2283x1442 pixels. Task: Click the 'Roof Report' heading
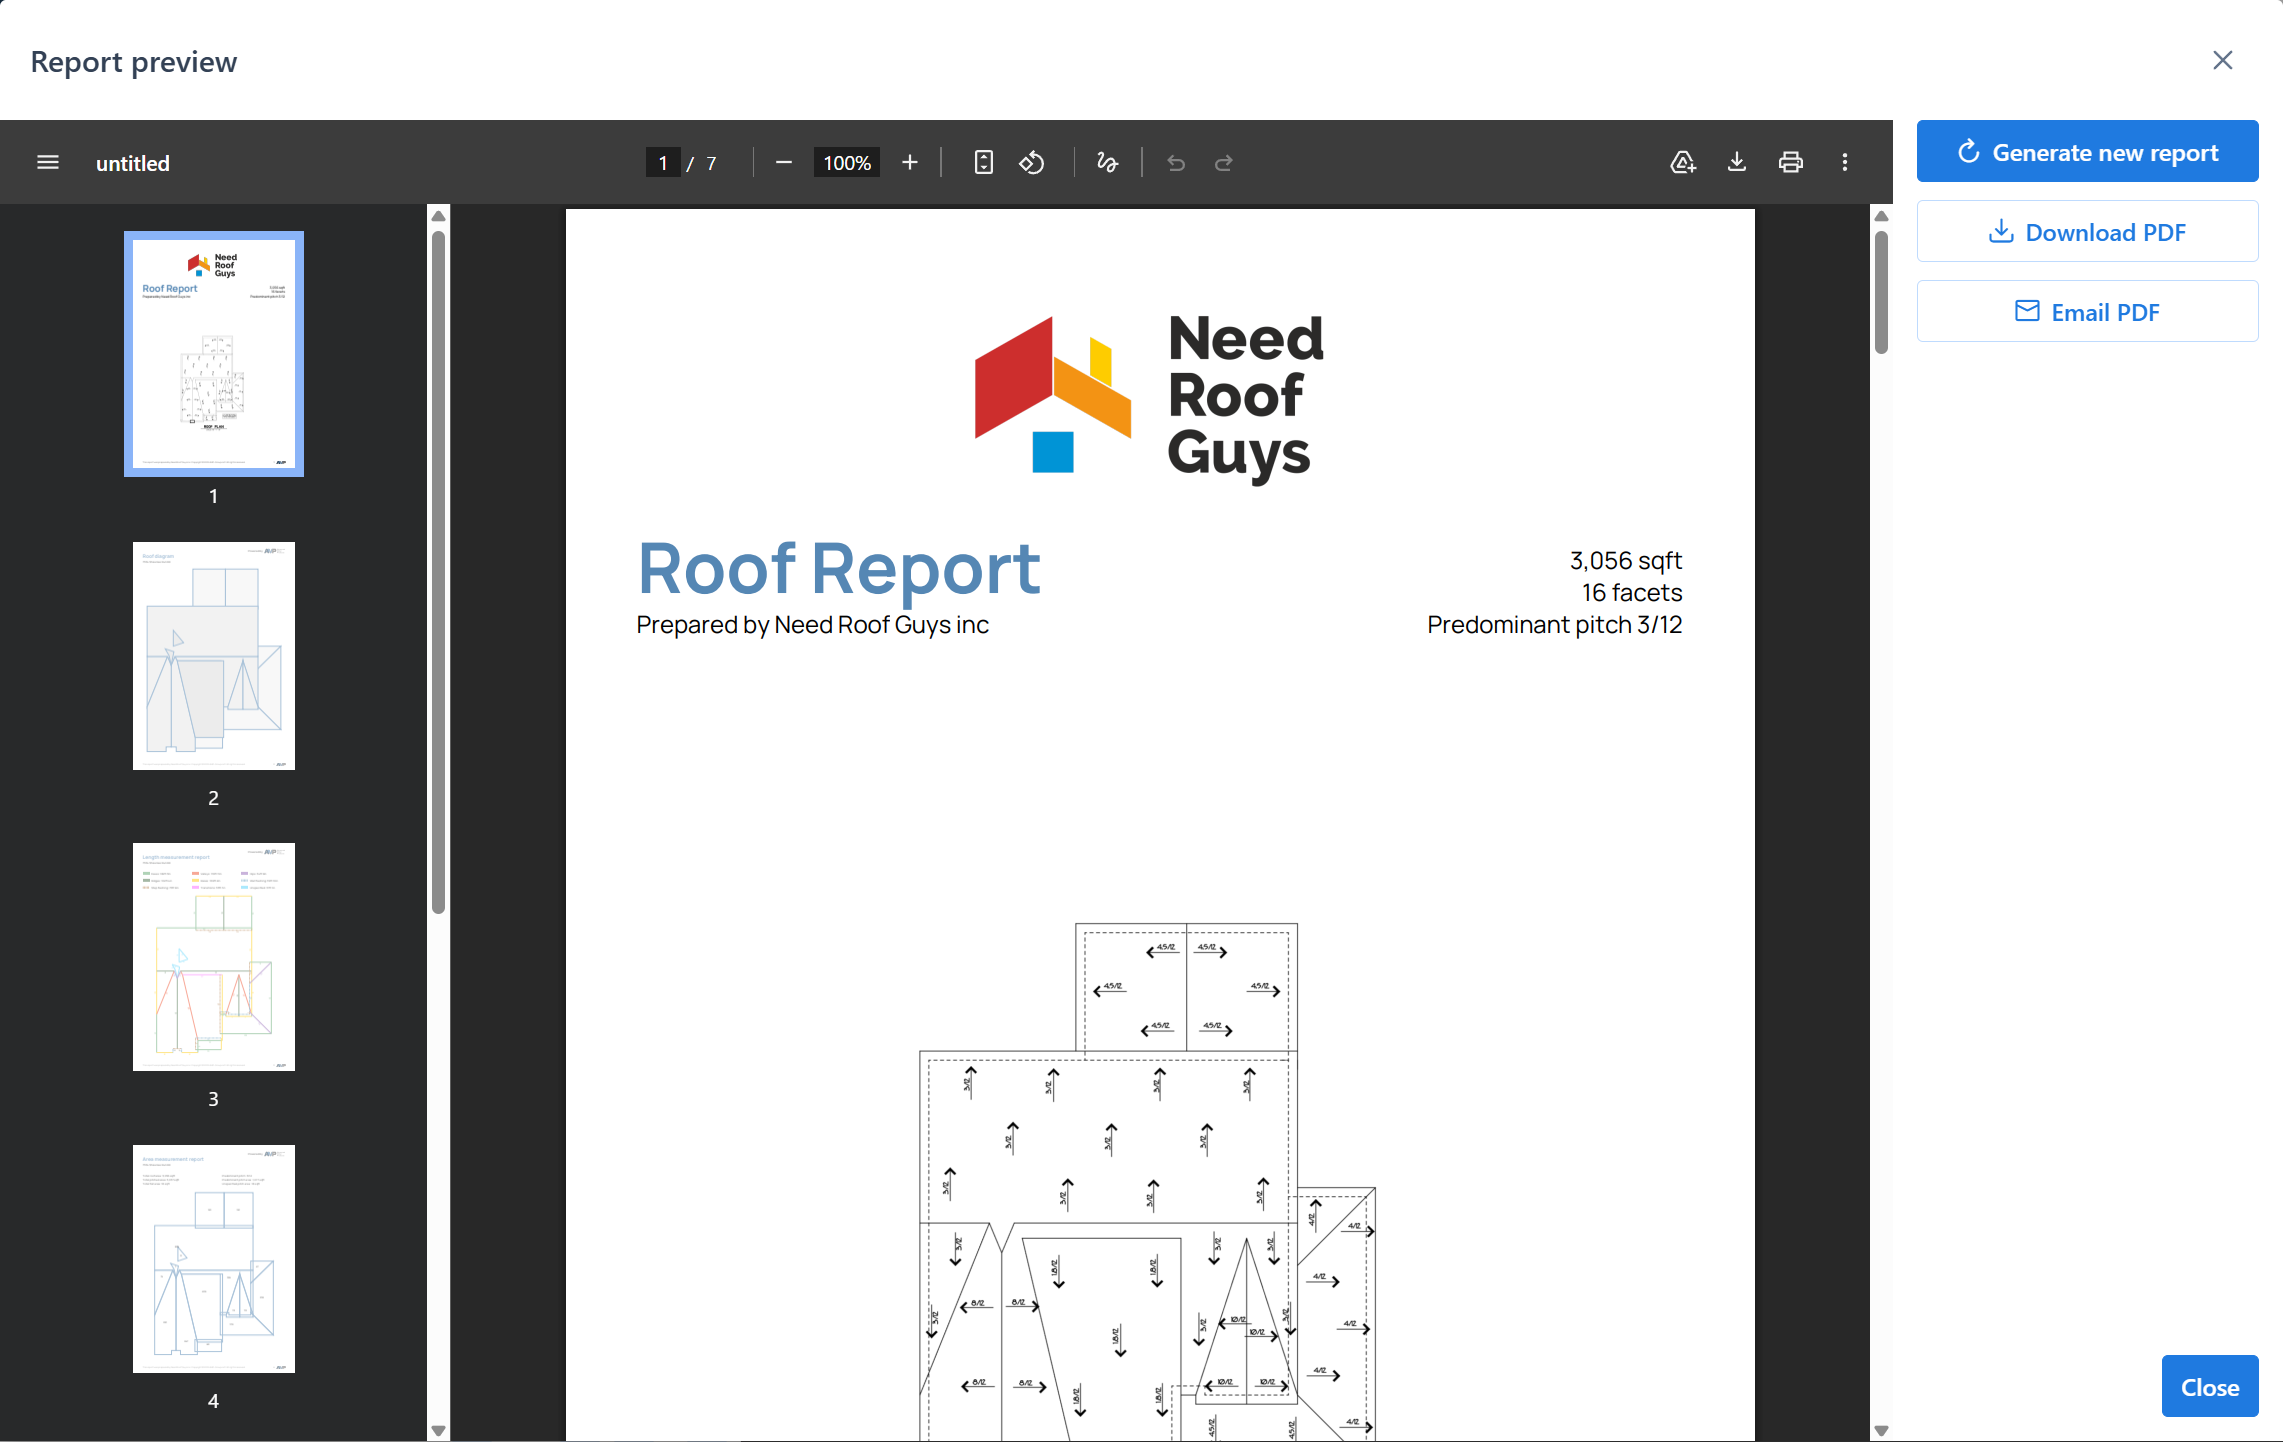[839, 569]
